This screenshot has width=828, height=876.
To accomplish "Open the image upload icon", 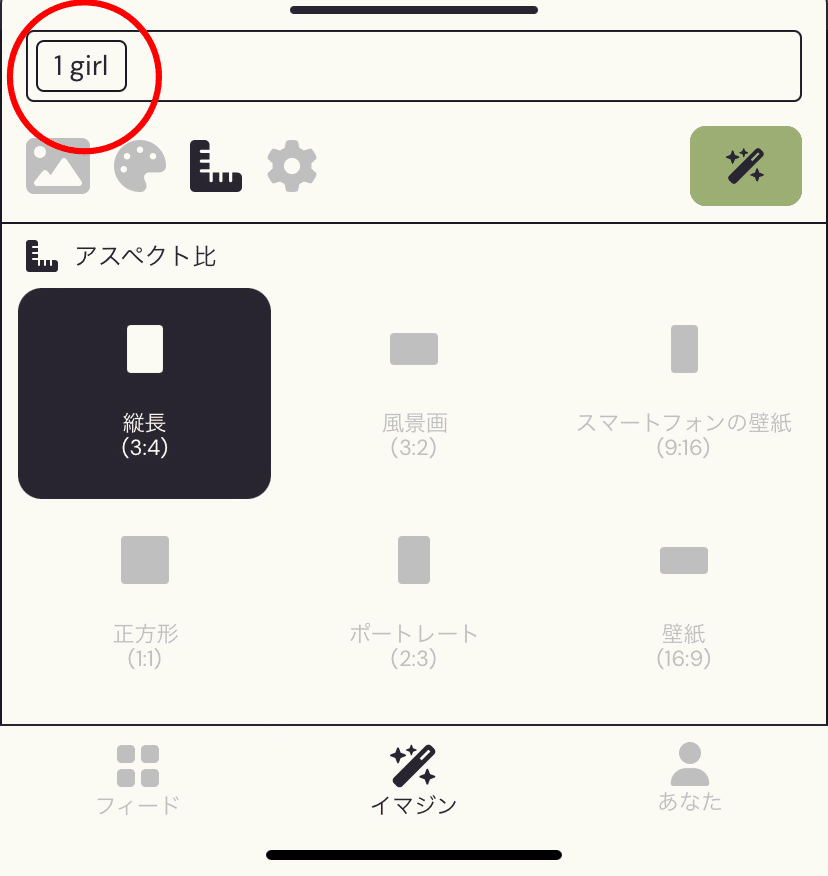I will point(58,166).
